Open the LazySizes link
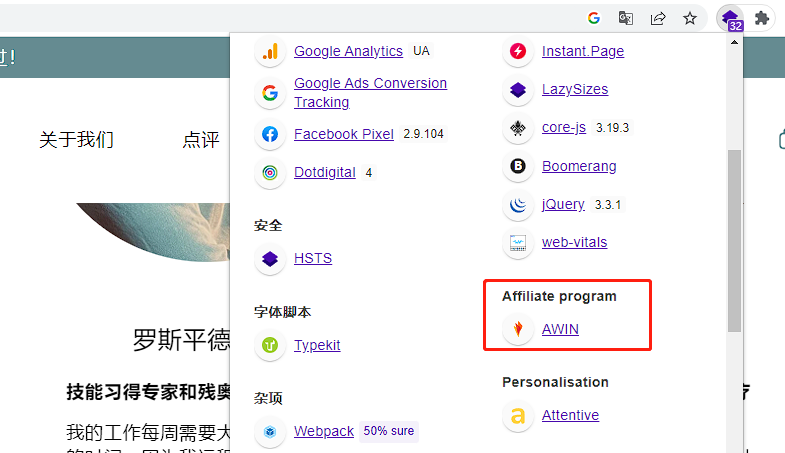Viewport: 785px width, 453px height. (575, 90)
